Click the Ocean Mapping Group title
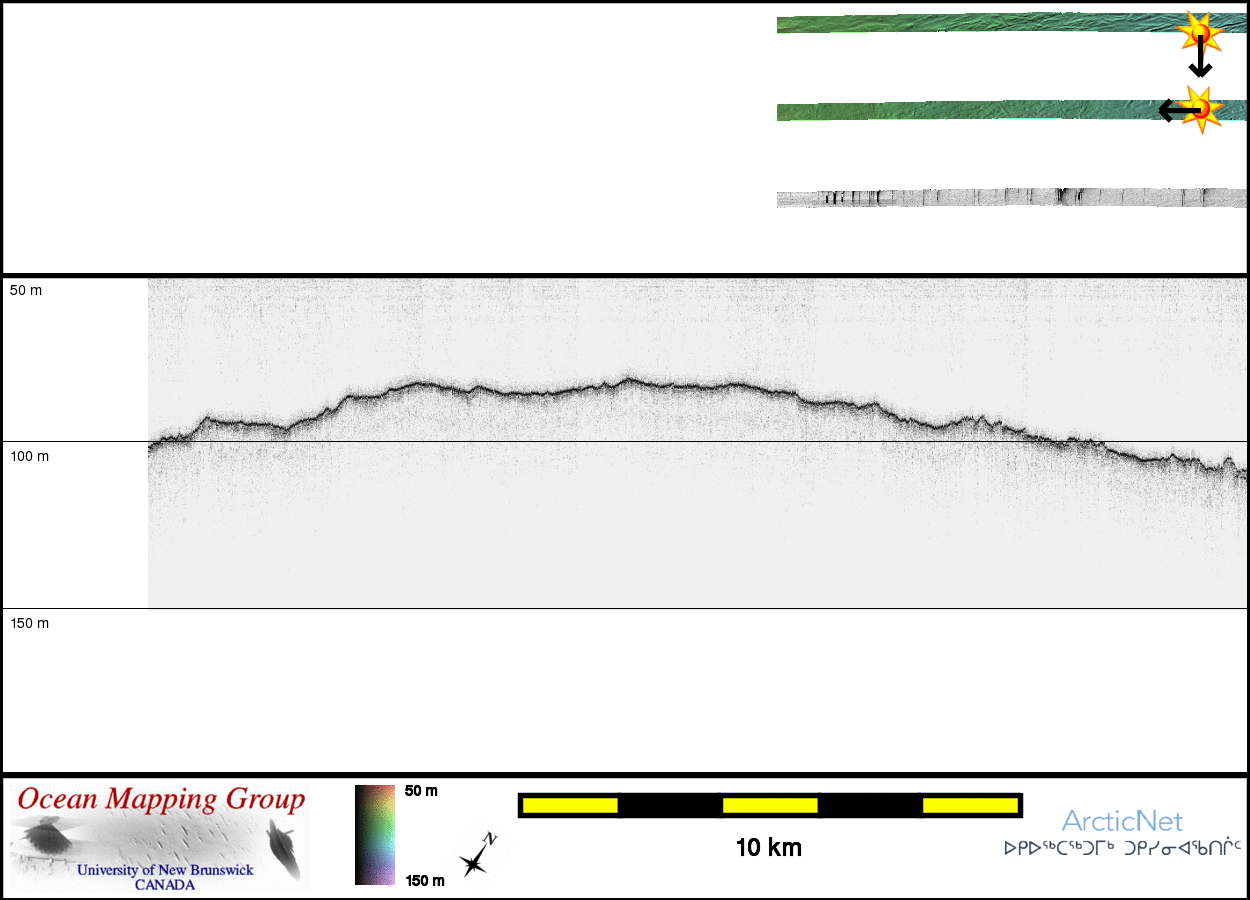This screenshot has height=900, width=1250. pyautogui.click(x=161, y=800)
